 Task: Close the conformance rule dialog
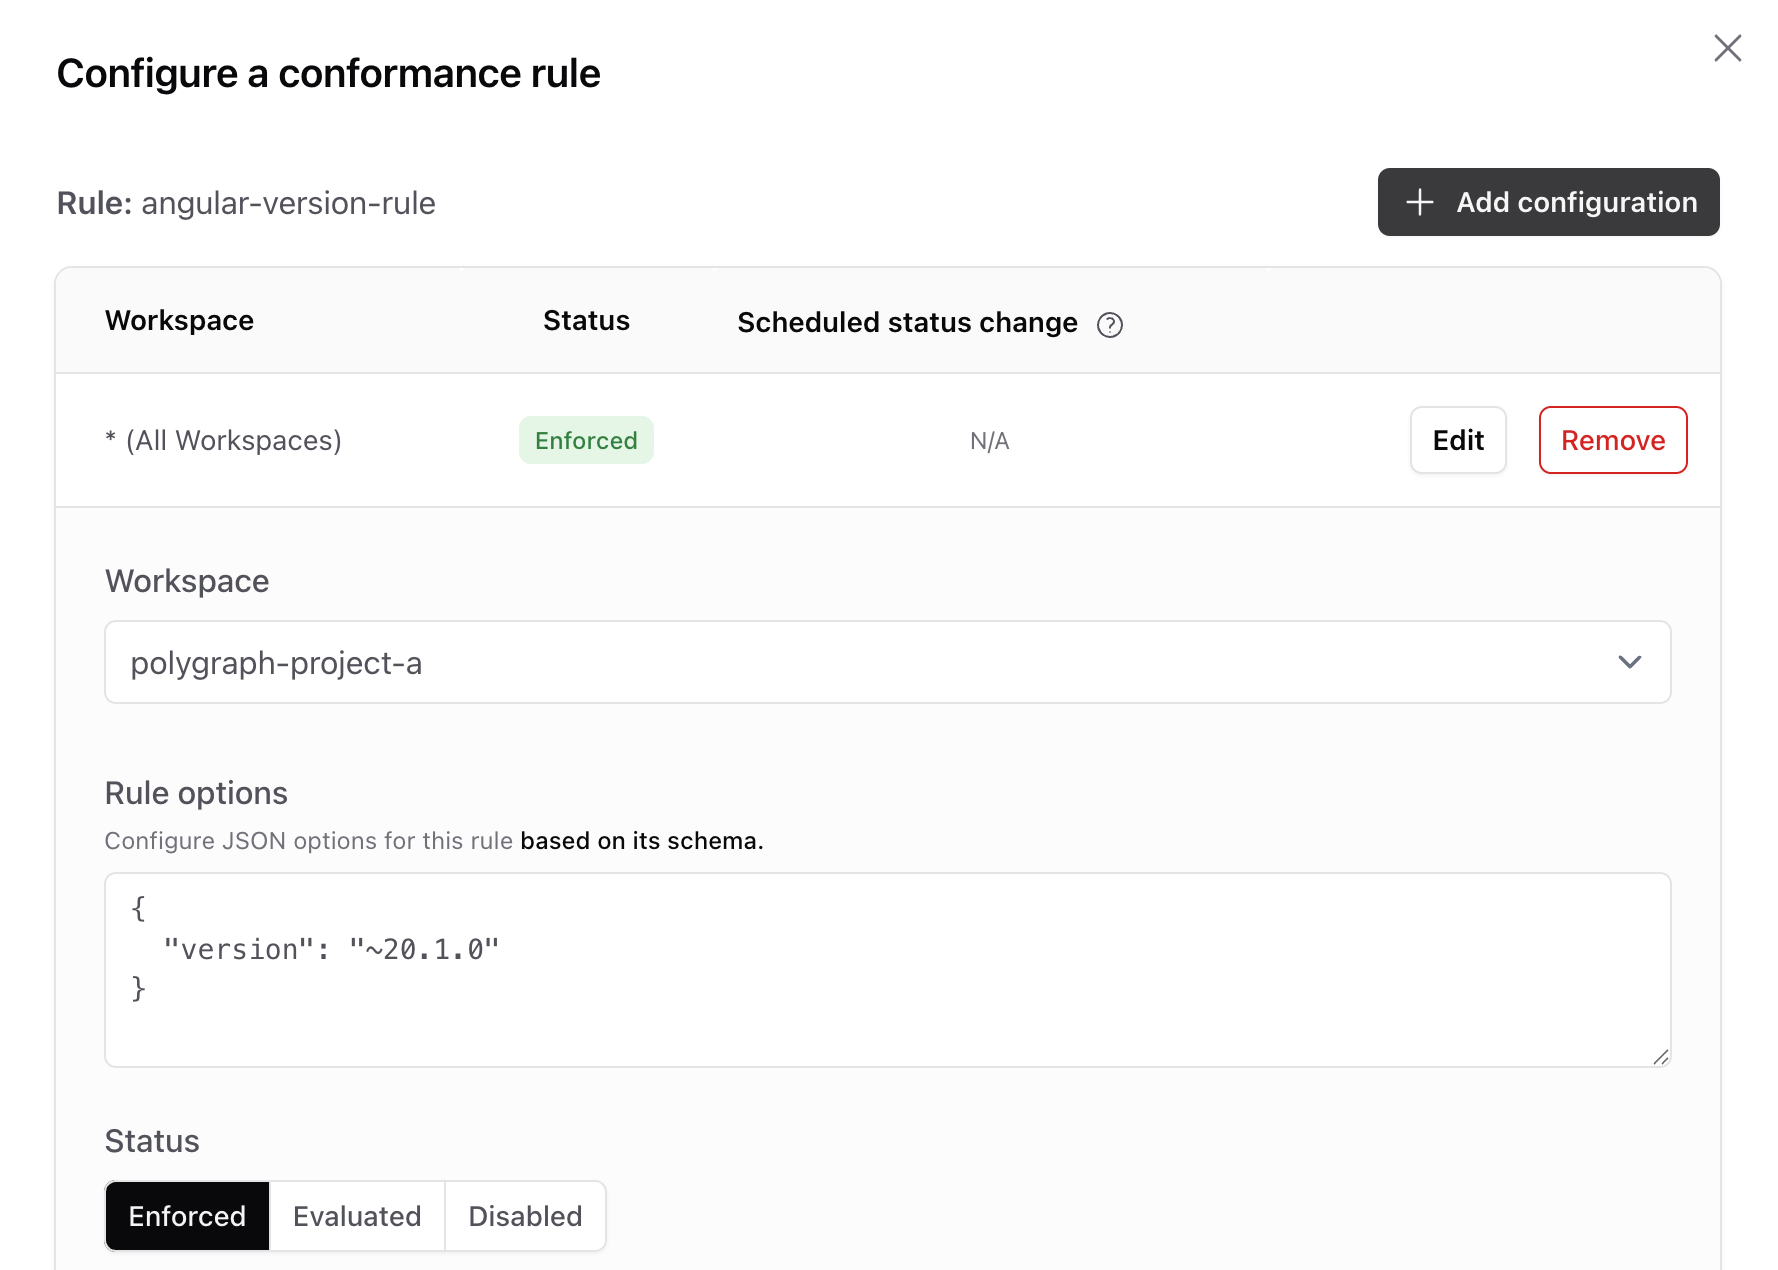(1727, 48)
